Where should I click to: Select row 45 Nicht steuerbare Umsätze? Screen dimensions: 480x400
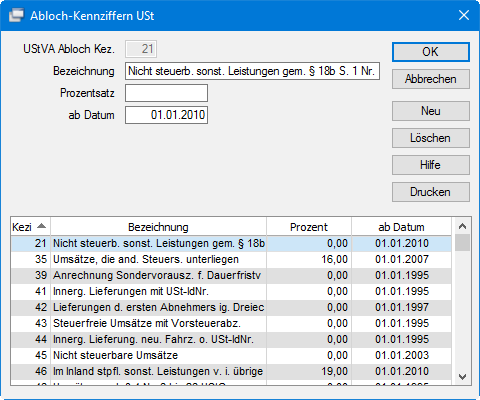click(x=231, y=355)
